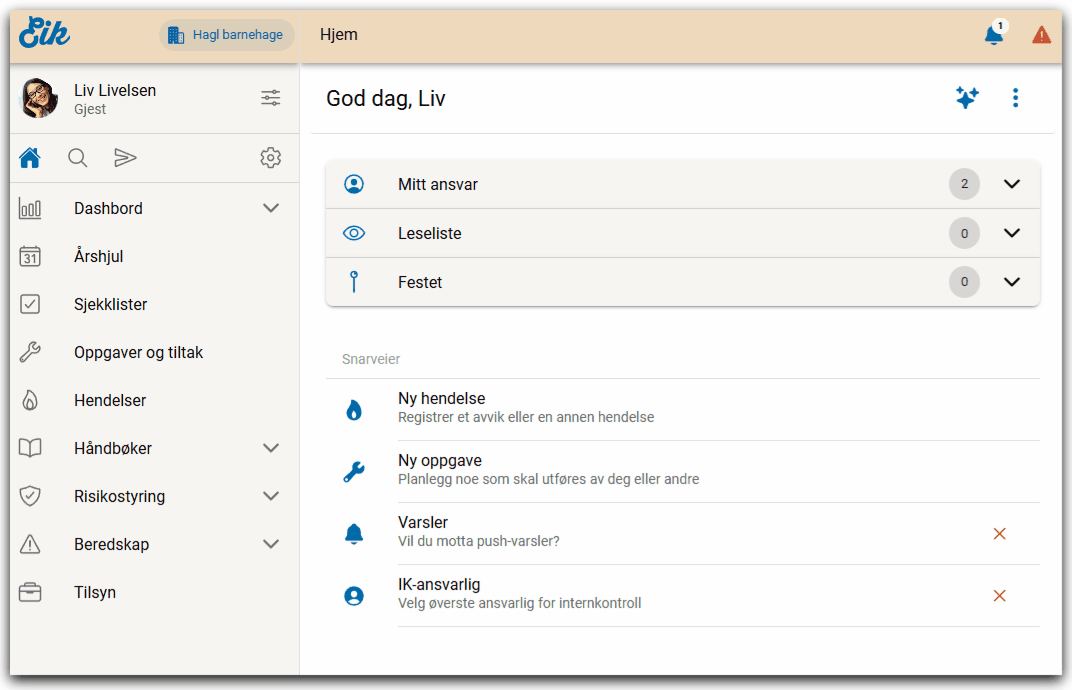This screenshot has width=1072, height=690.
Task: Go to Sjekklister in the sidebar
Action: 110,304
